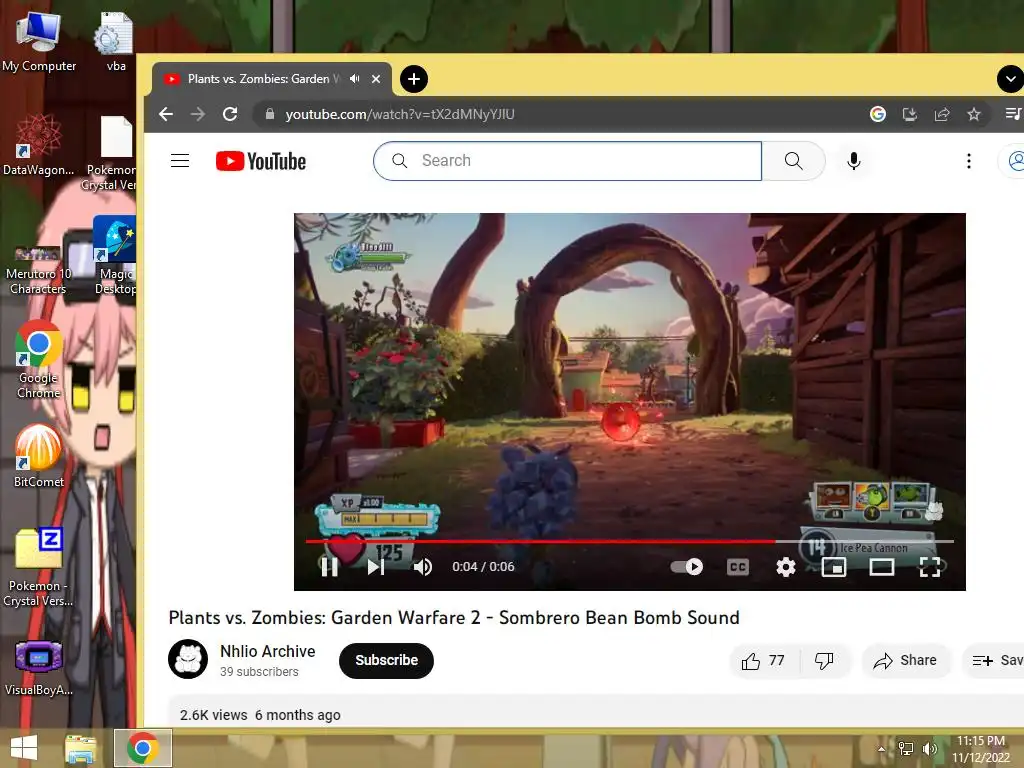Open YouTube settings three-dot menu

(x=968, y=161)
